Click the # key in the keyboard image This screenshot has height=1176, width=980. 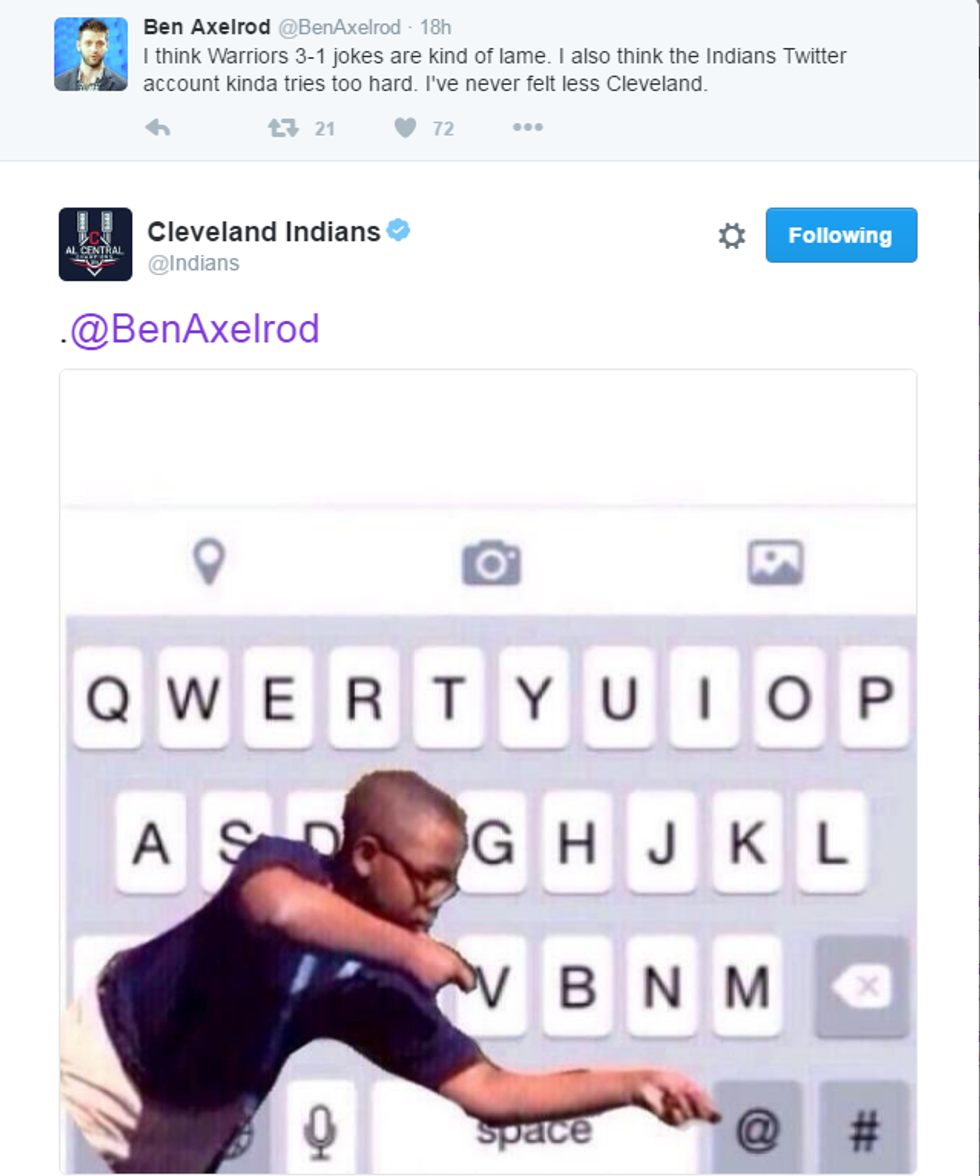click(x=864, y=1128)
